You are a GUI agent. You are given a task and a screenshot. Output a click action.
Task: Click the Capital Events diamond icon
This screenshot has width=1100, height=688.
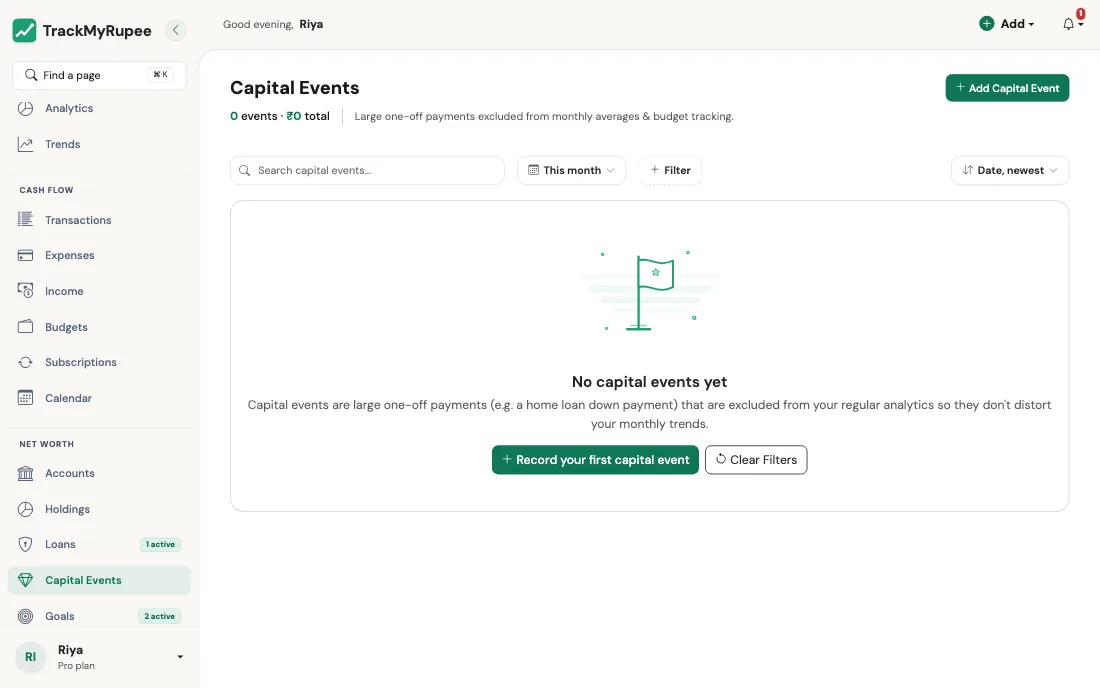pyautogui.click(x=25, y=580)
